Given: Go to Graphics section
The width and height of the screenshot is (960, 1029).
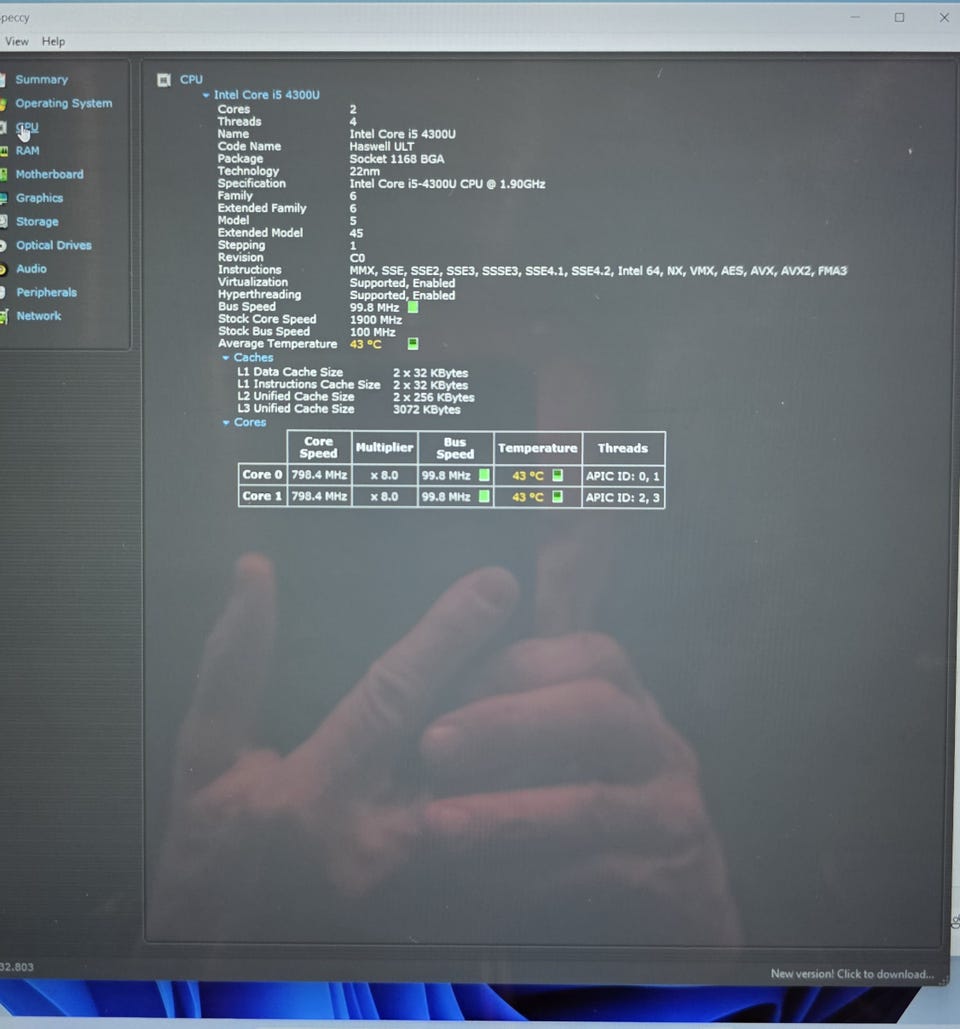Looking at the screenshot, I should point(39,198).
